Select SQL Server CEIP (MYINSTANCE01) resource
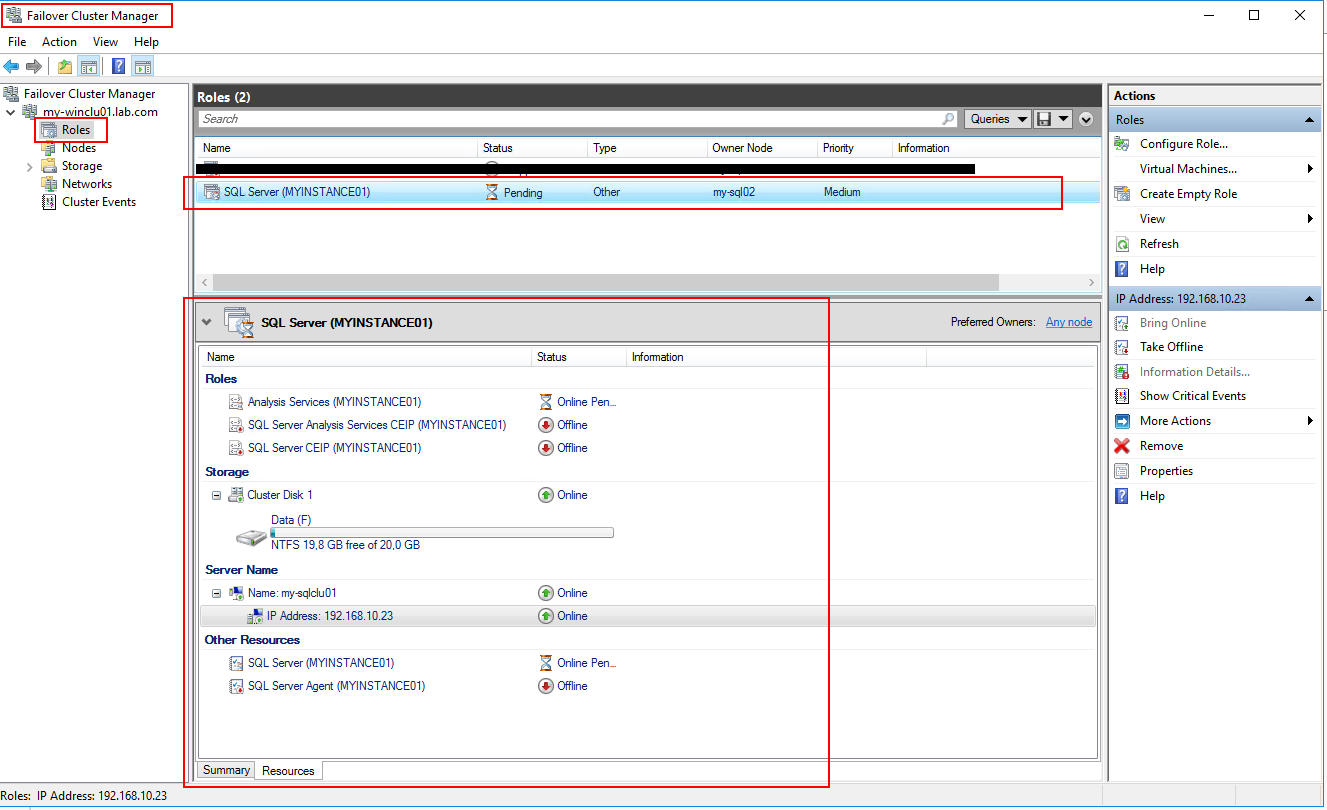Image resolution: width=1327 pixels, height=810 pixels. pyautogui.click(x=334, y=448)
